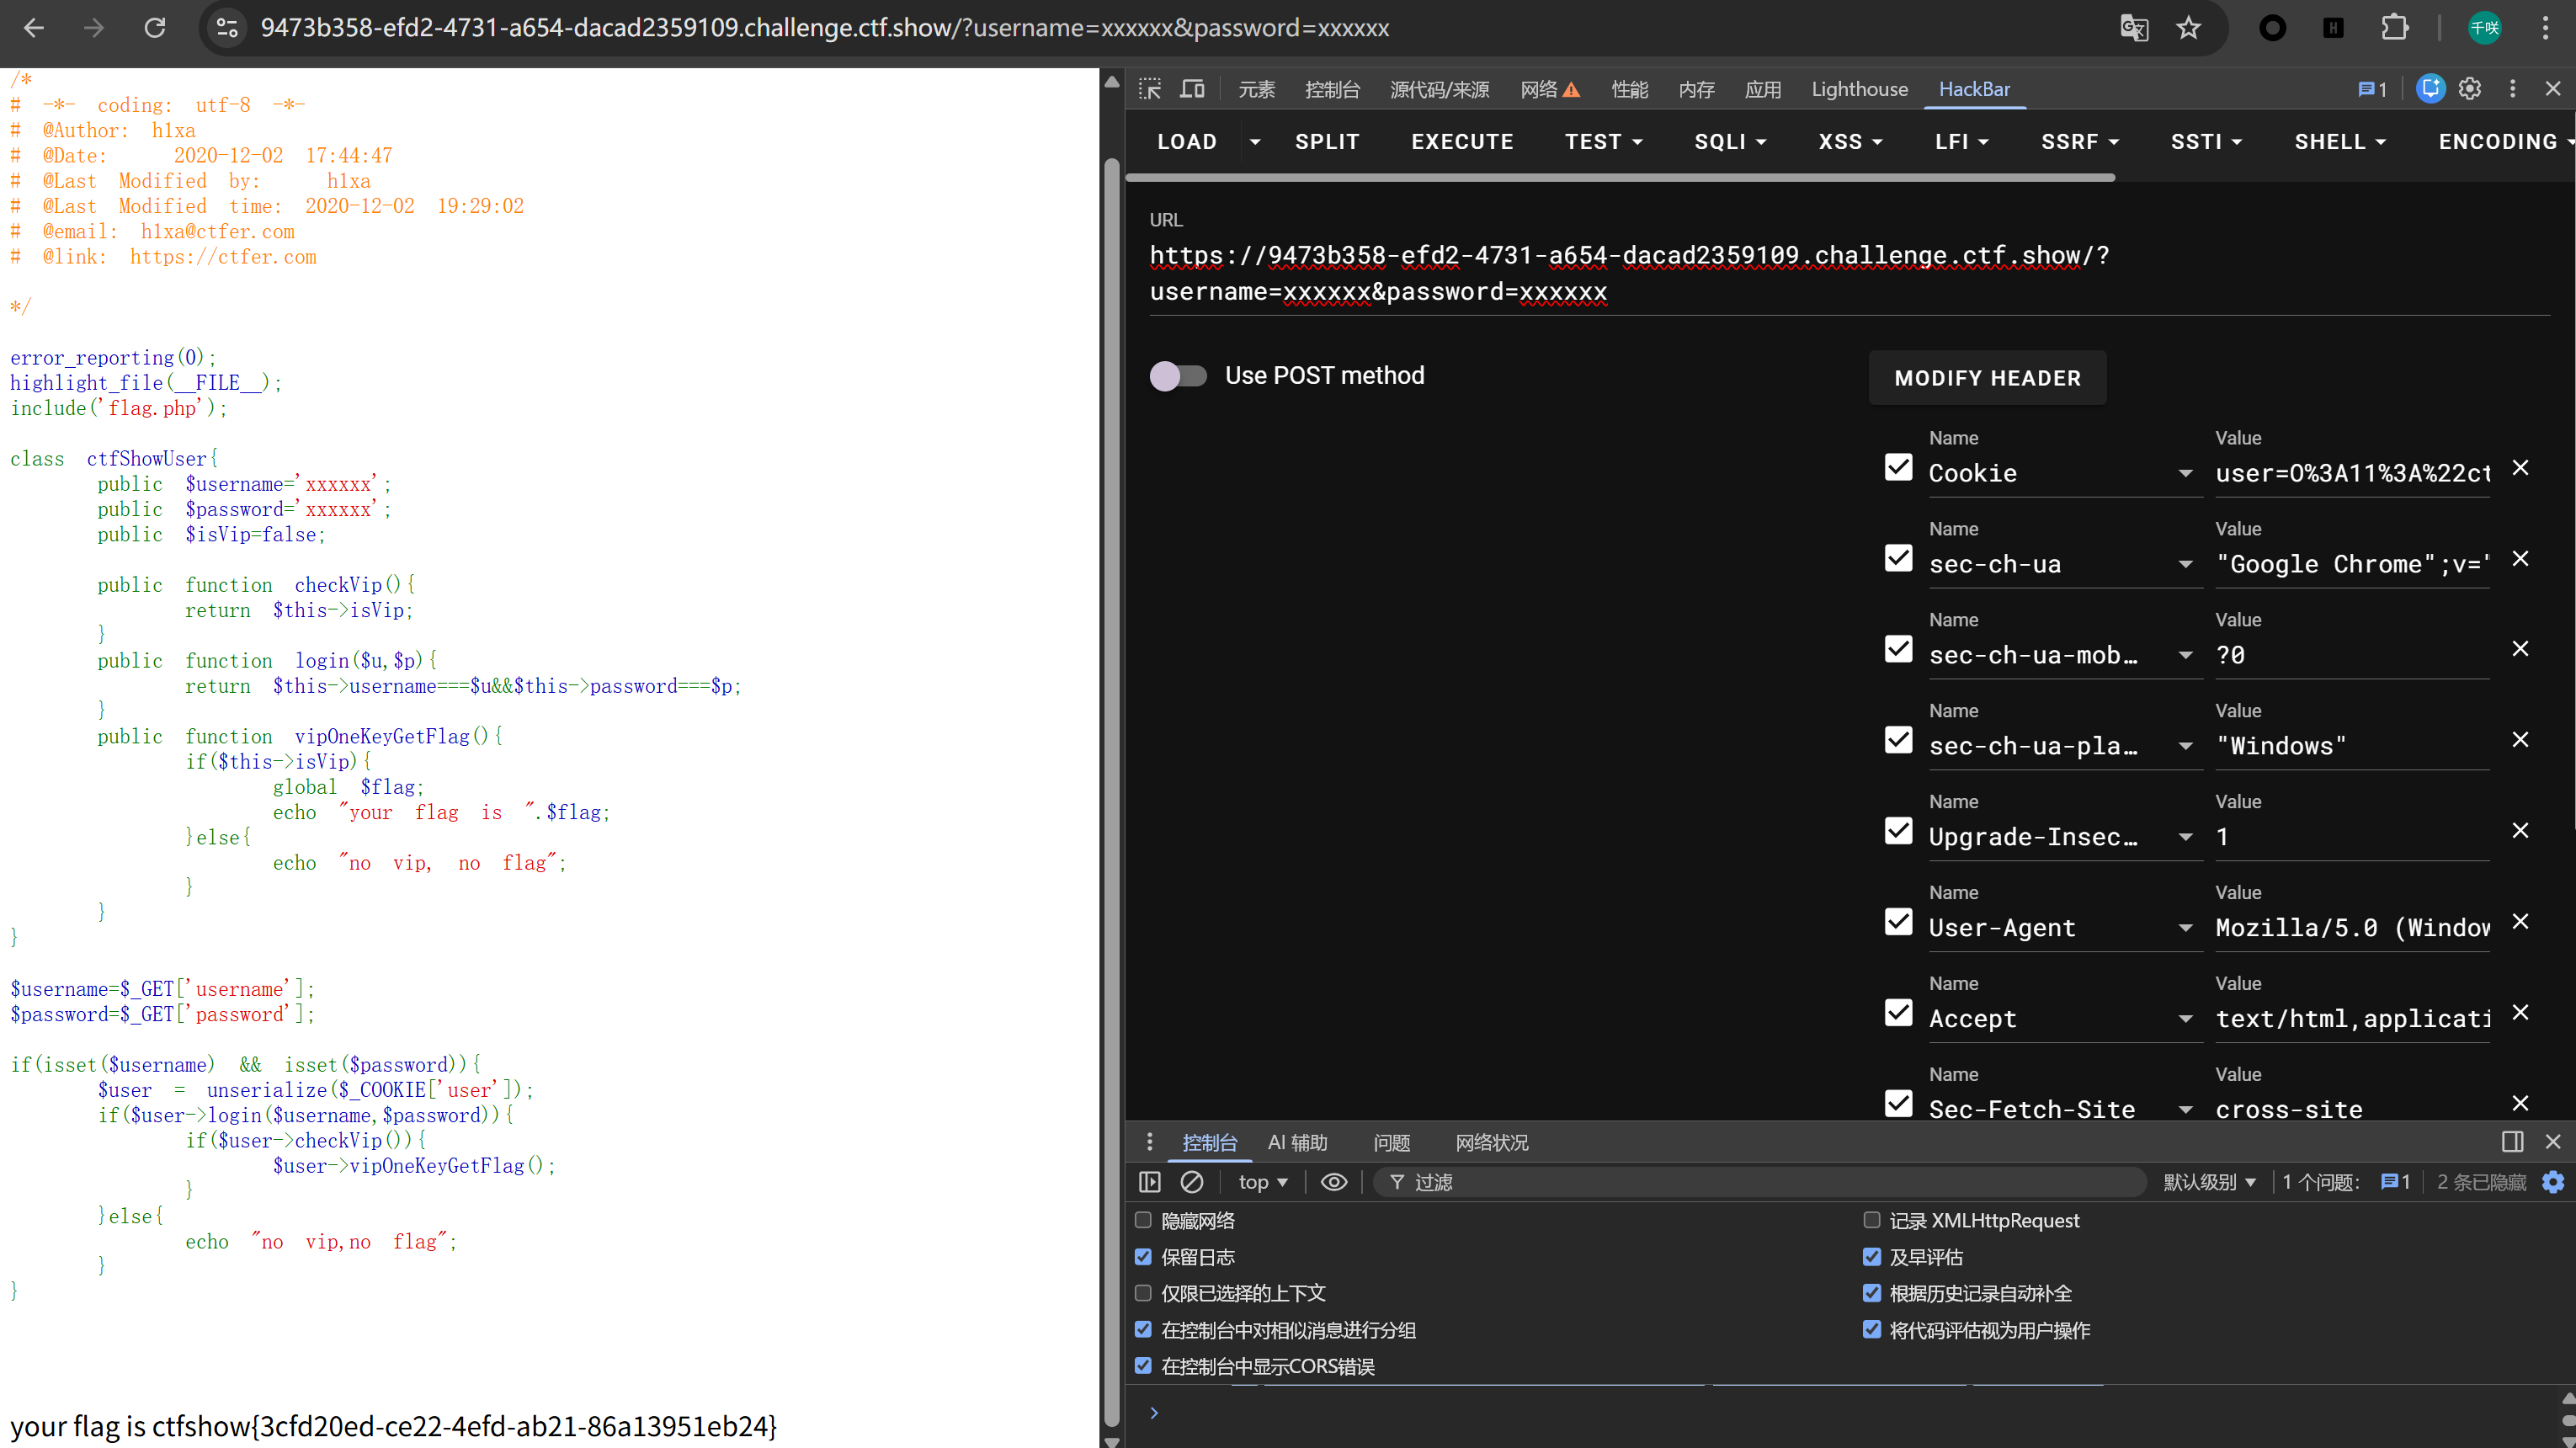
Task: Click the inspect element picker icon
Action: (1150, 89)
